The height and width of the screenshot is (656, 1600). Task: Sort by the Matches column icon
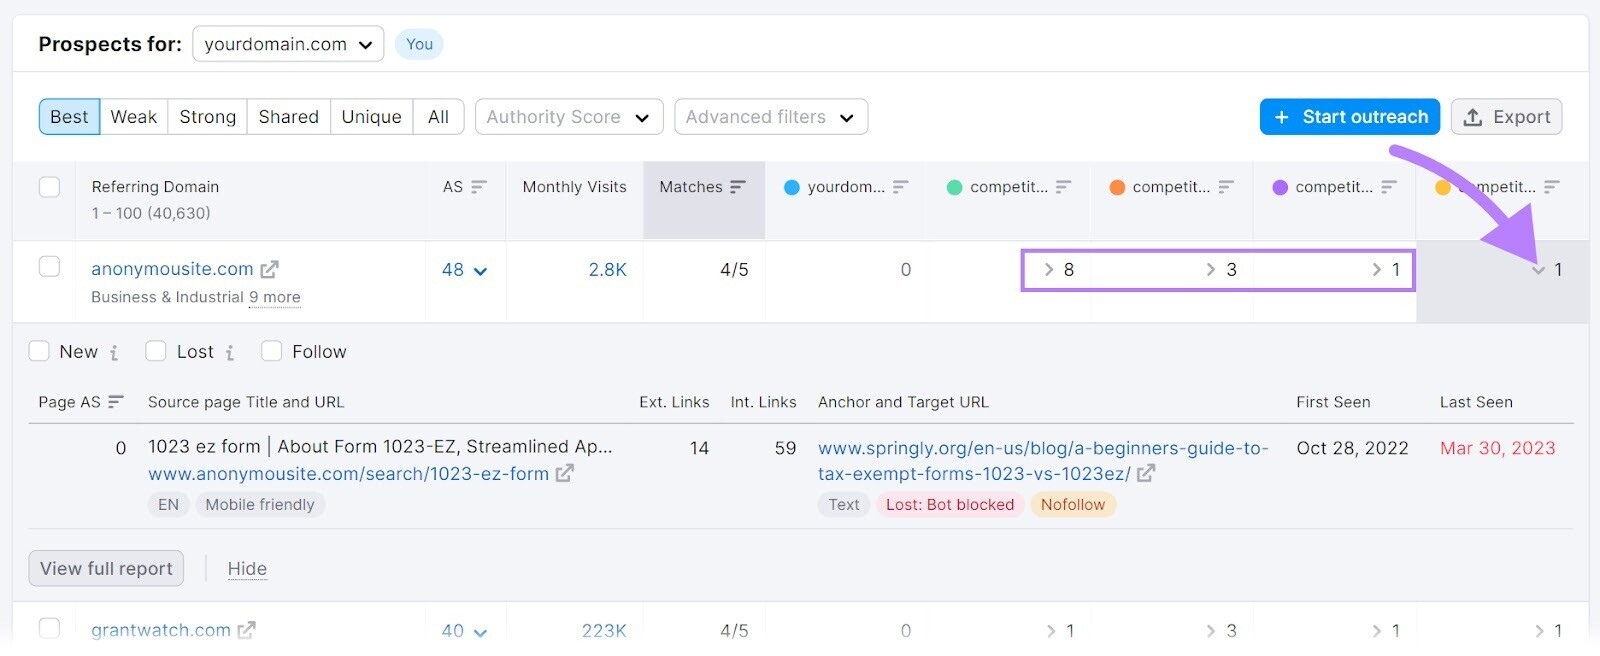(x=738, y=187)
